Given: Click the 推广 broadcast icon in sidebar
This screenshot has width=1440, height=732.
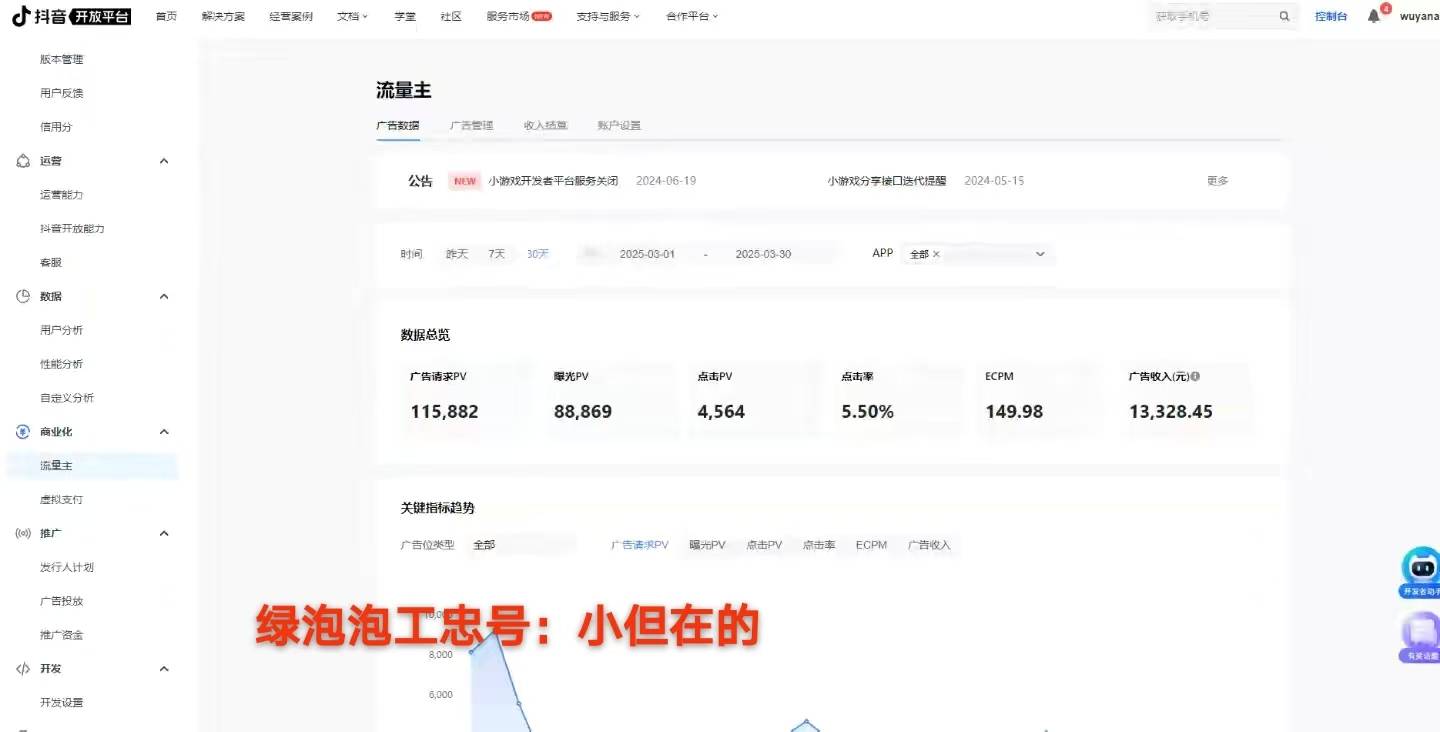Looking at the screenshot, I should 23,533.
